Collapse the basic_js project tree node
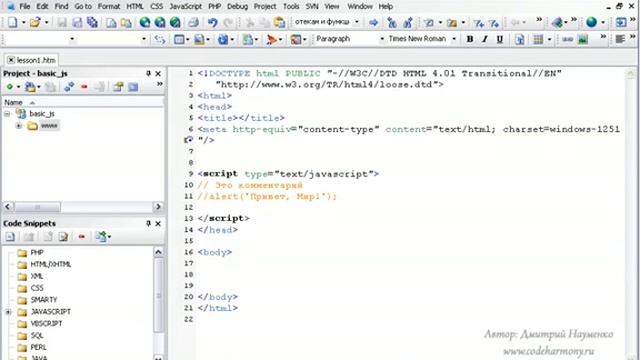Screen dimensions: 640x360 (x=7, y=114)
